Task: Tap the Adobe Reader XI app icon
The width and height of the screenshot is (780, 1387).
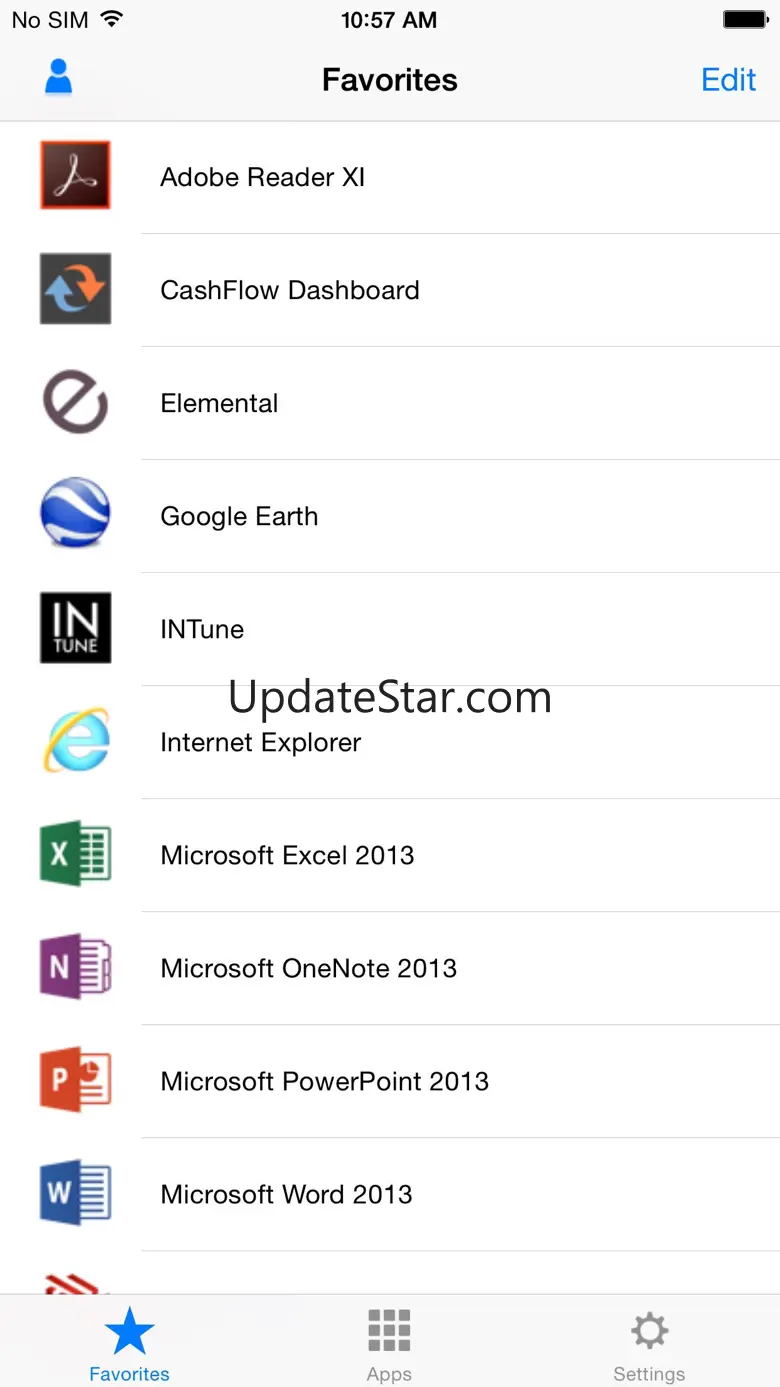Action: 75,176
